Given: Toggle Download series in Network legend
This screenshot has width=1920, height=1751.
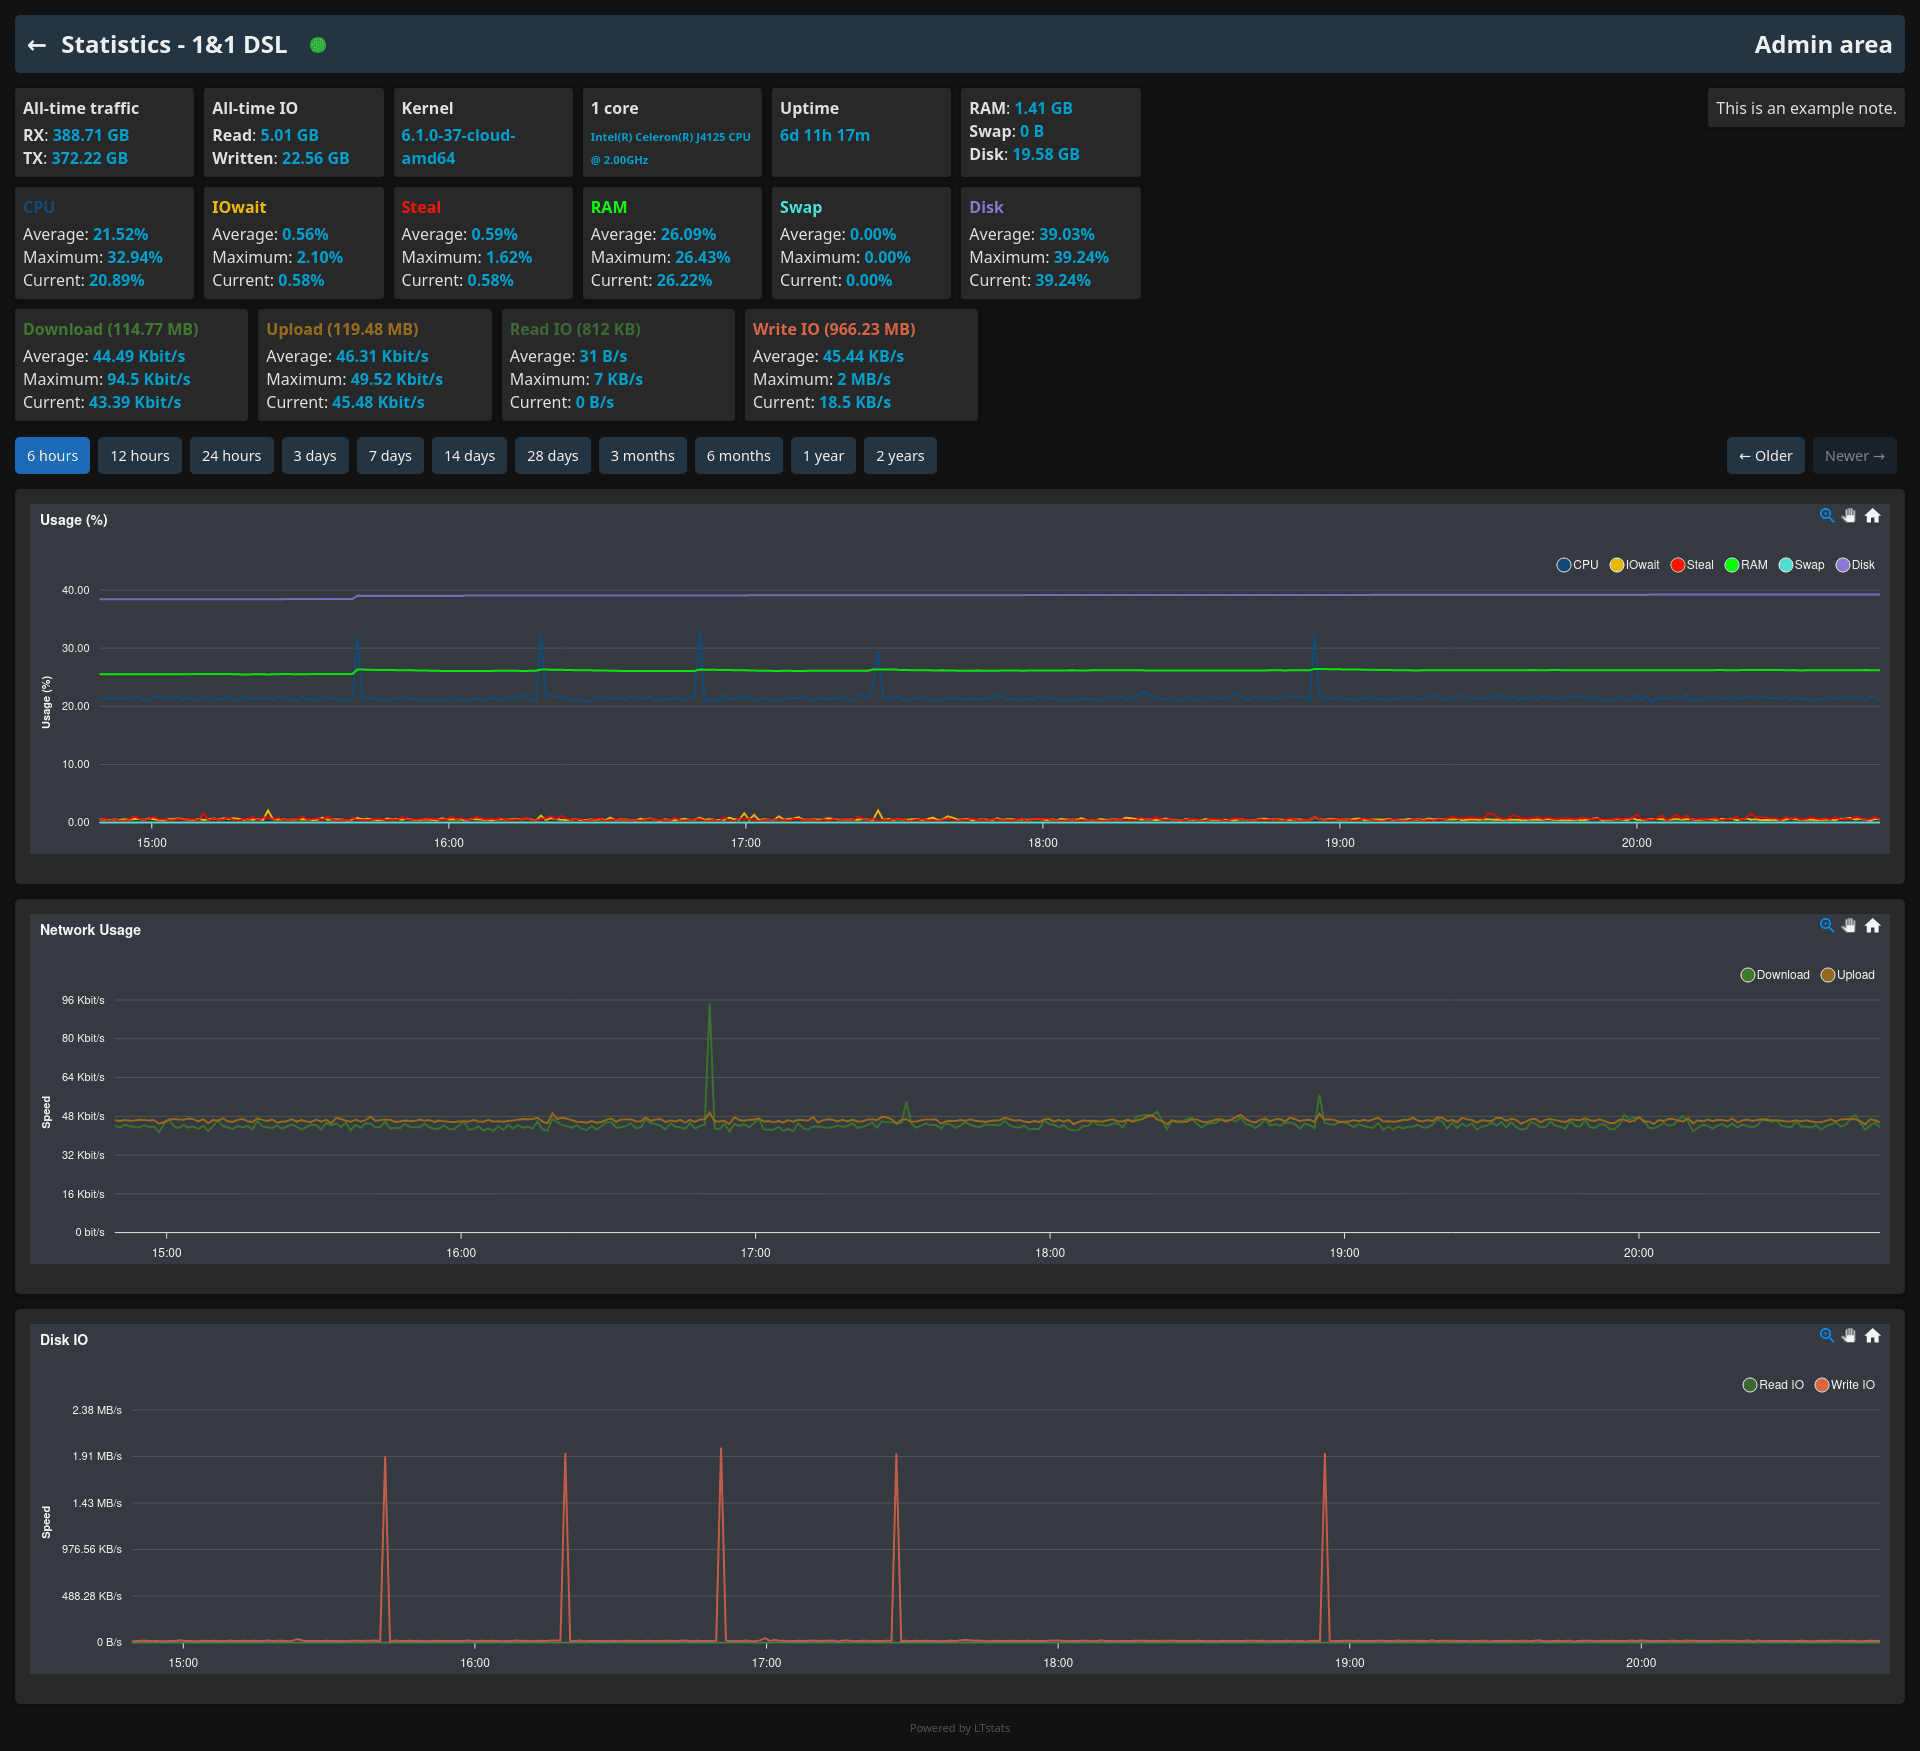Looking at the screenshot, I should pos(1774,975).
